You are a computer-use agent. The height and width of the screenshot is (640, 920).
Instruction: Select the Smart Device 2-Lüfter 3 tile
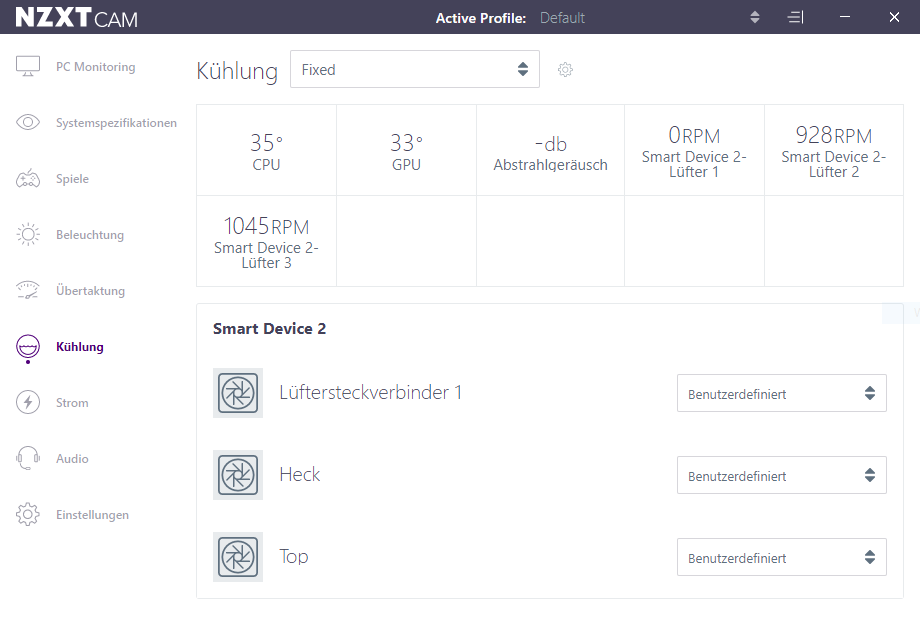tap(266, 241)
